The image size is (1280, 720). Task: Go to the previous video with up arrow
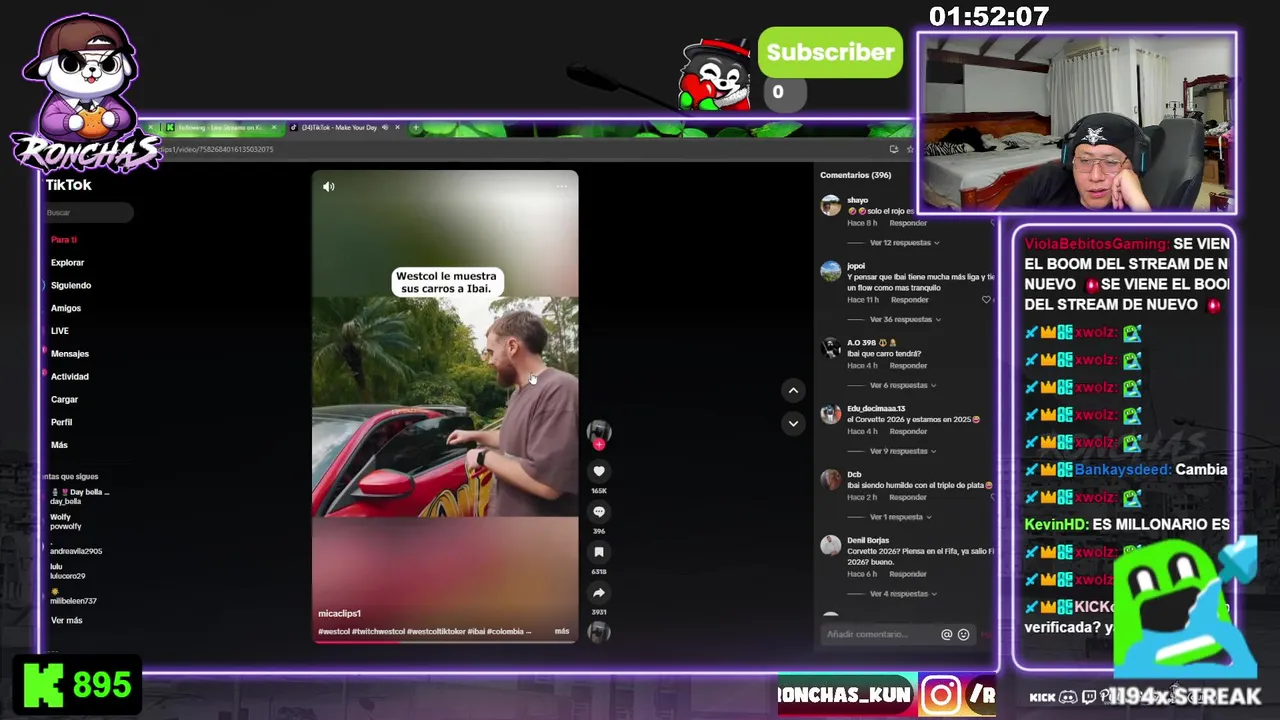pos(793,390)
